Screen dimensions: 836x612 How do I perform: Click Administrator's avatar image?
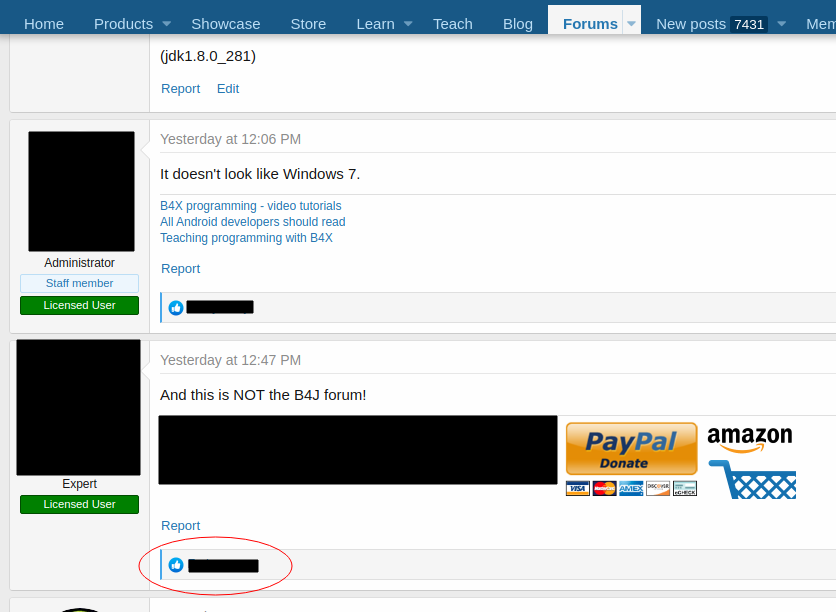pyautogui.click(x=81, y=191)
